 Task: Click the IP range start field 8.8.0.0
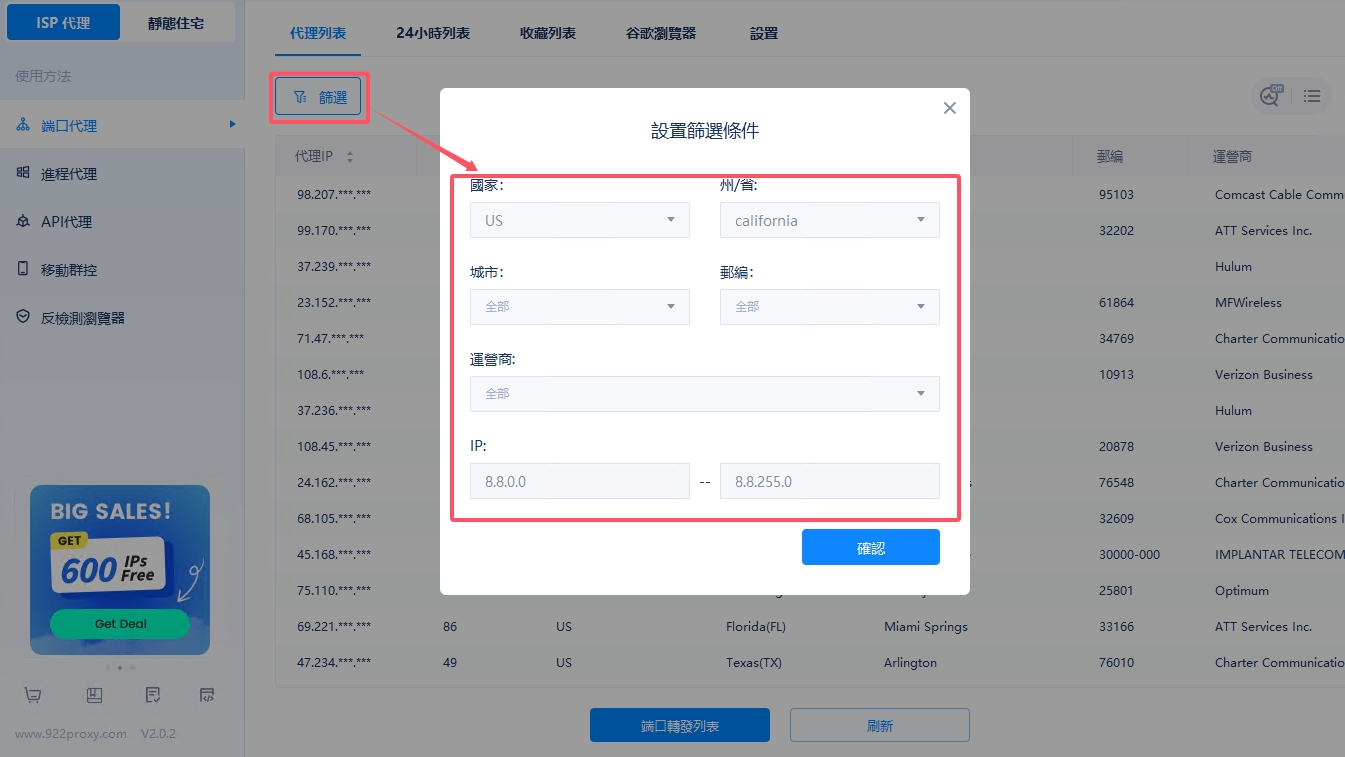coord(579,481)
